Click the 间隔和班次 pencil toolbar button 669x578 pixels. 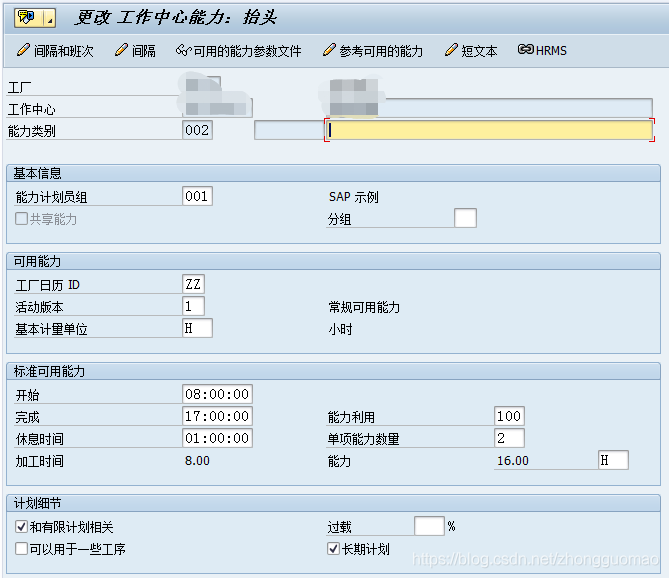click(56, 50)
